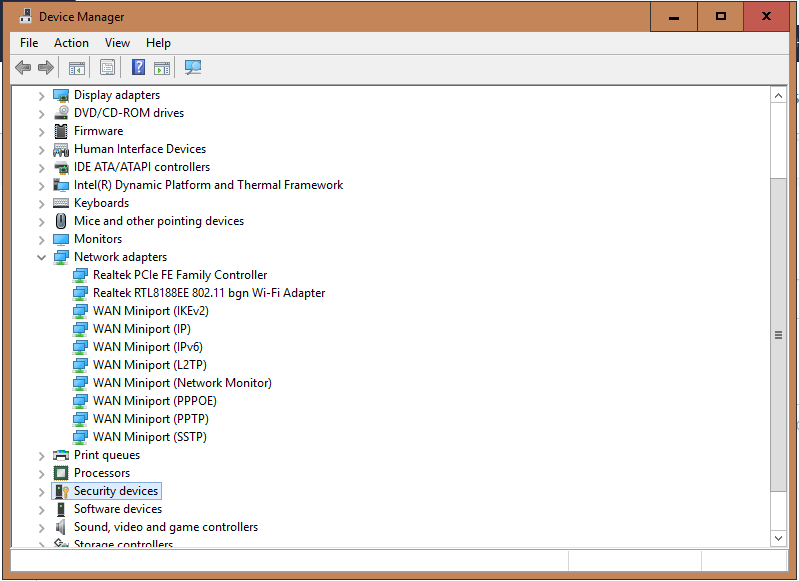Collapse the Network adapters node
The image size is (799, 581).
click(41, 257)
